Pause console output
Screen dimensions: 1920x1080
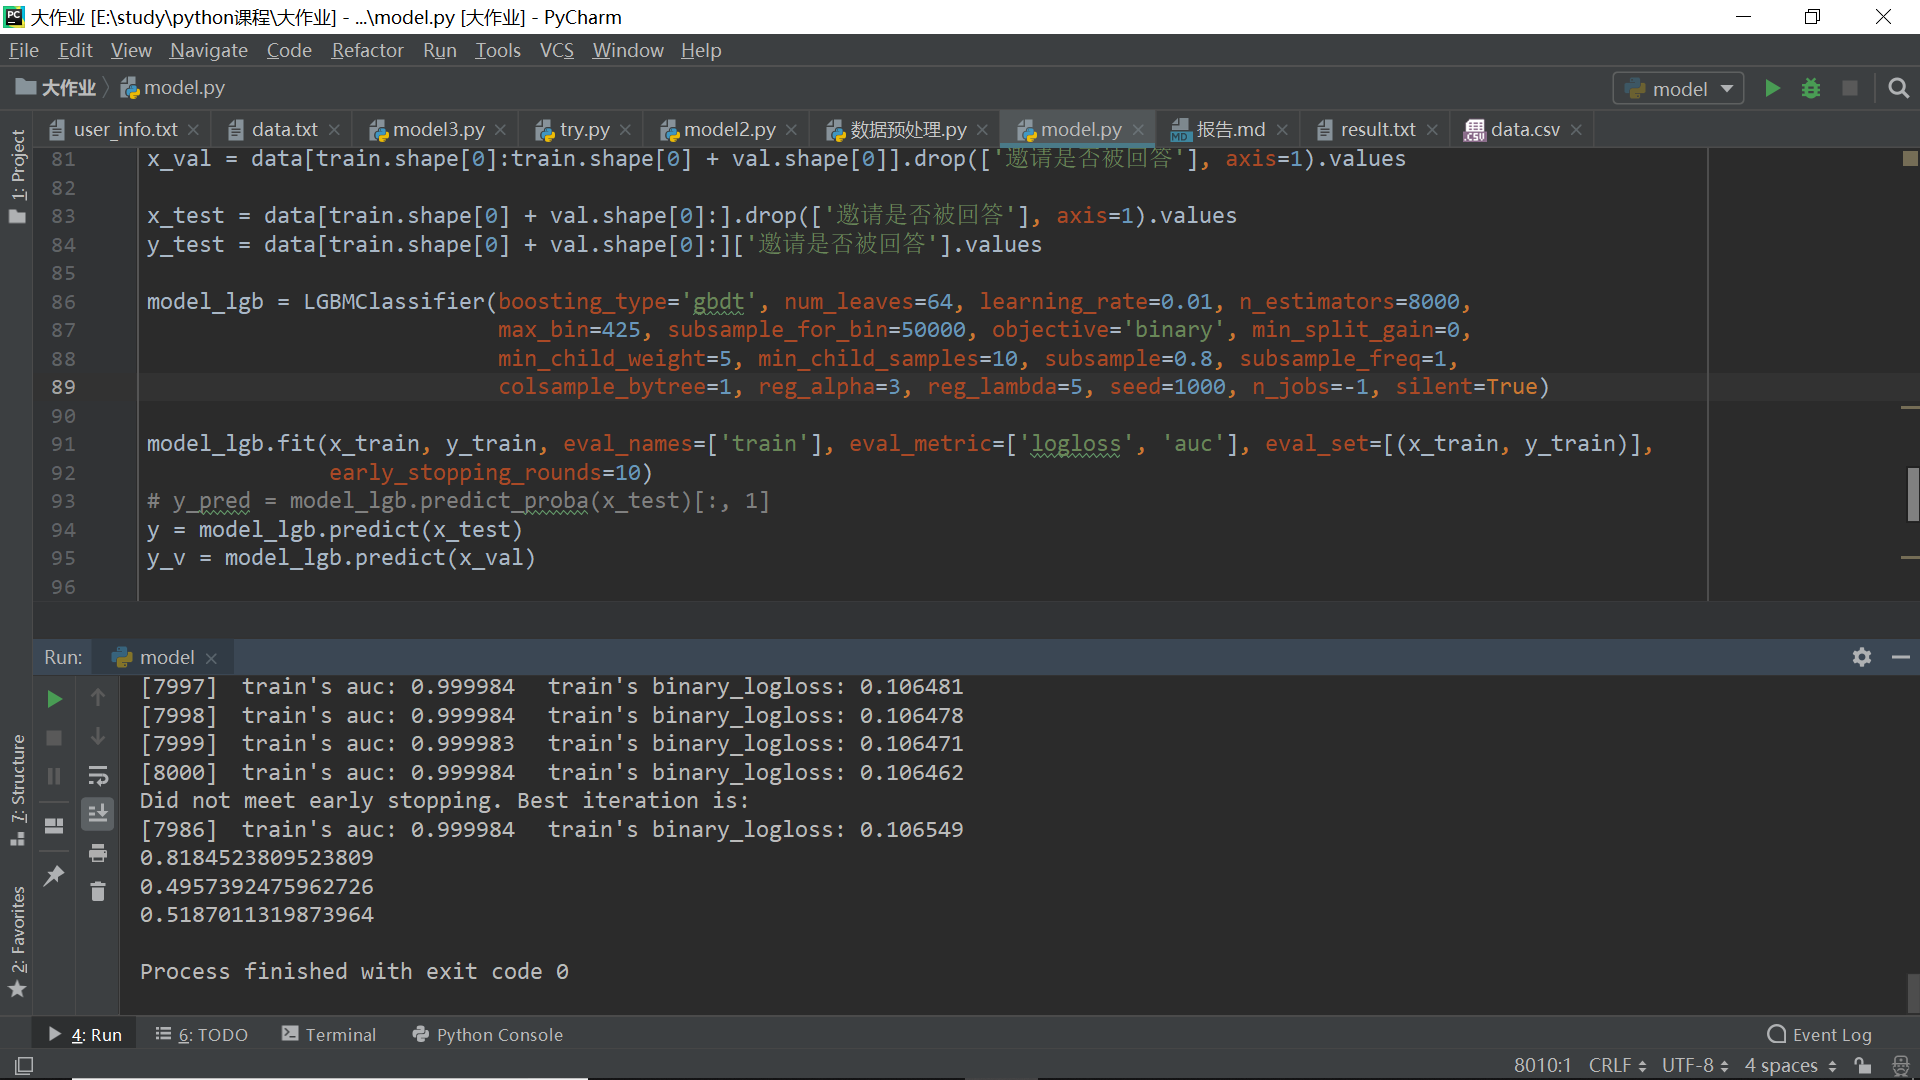pos(54,776)
